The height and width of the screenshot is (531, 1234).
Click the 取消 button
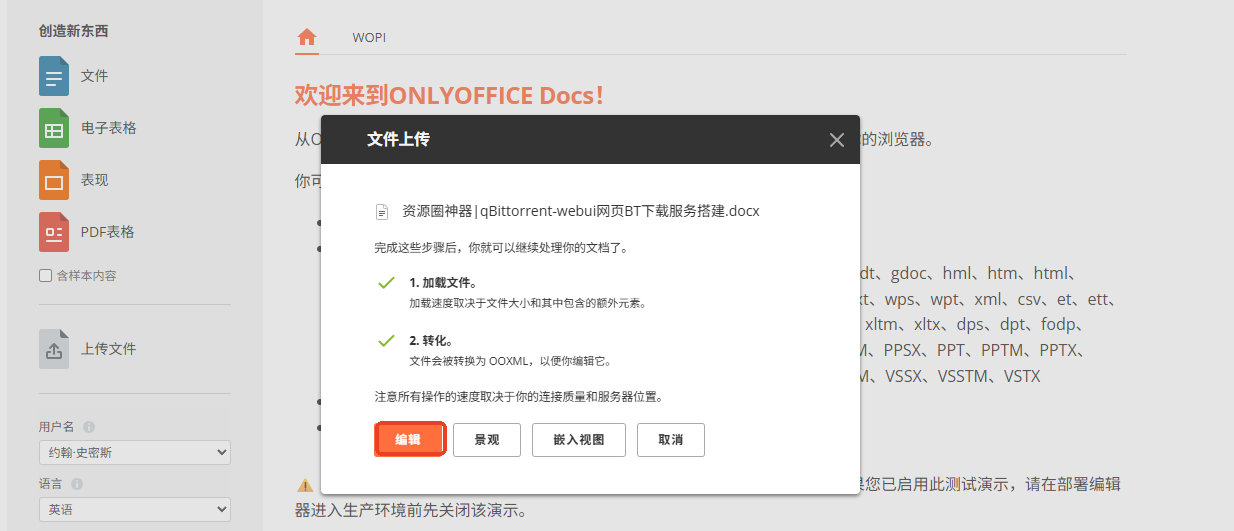(671, 440)
